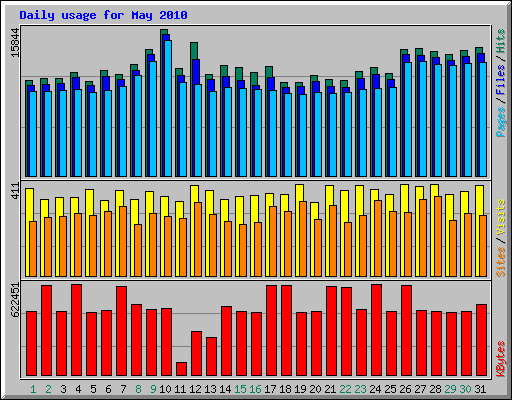This screenshot has width=512, height=400.
Task: Select day label "6" on the x-axis
Action: click(x=108, y=389)
